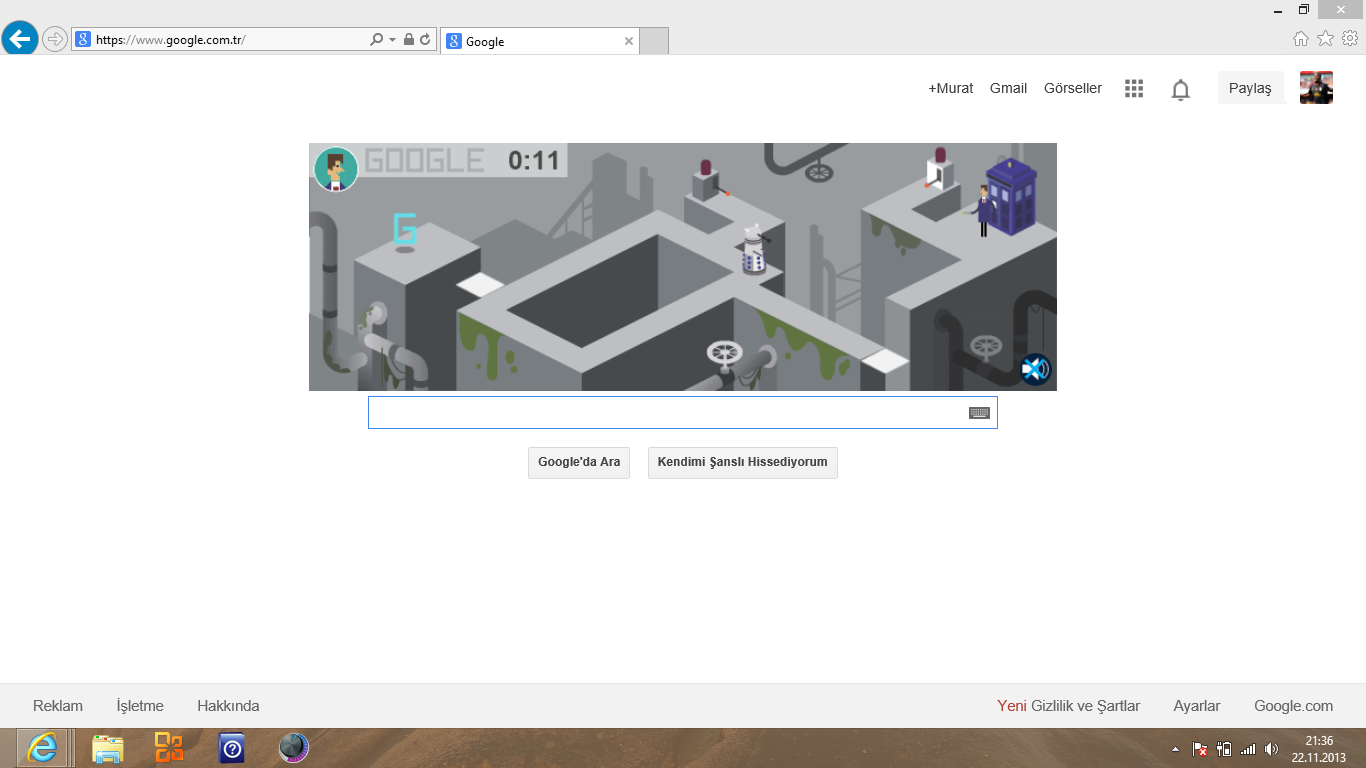Click the Dalek robot in the doodle

coord(754,249)
